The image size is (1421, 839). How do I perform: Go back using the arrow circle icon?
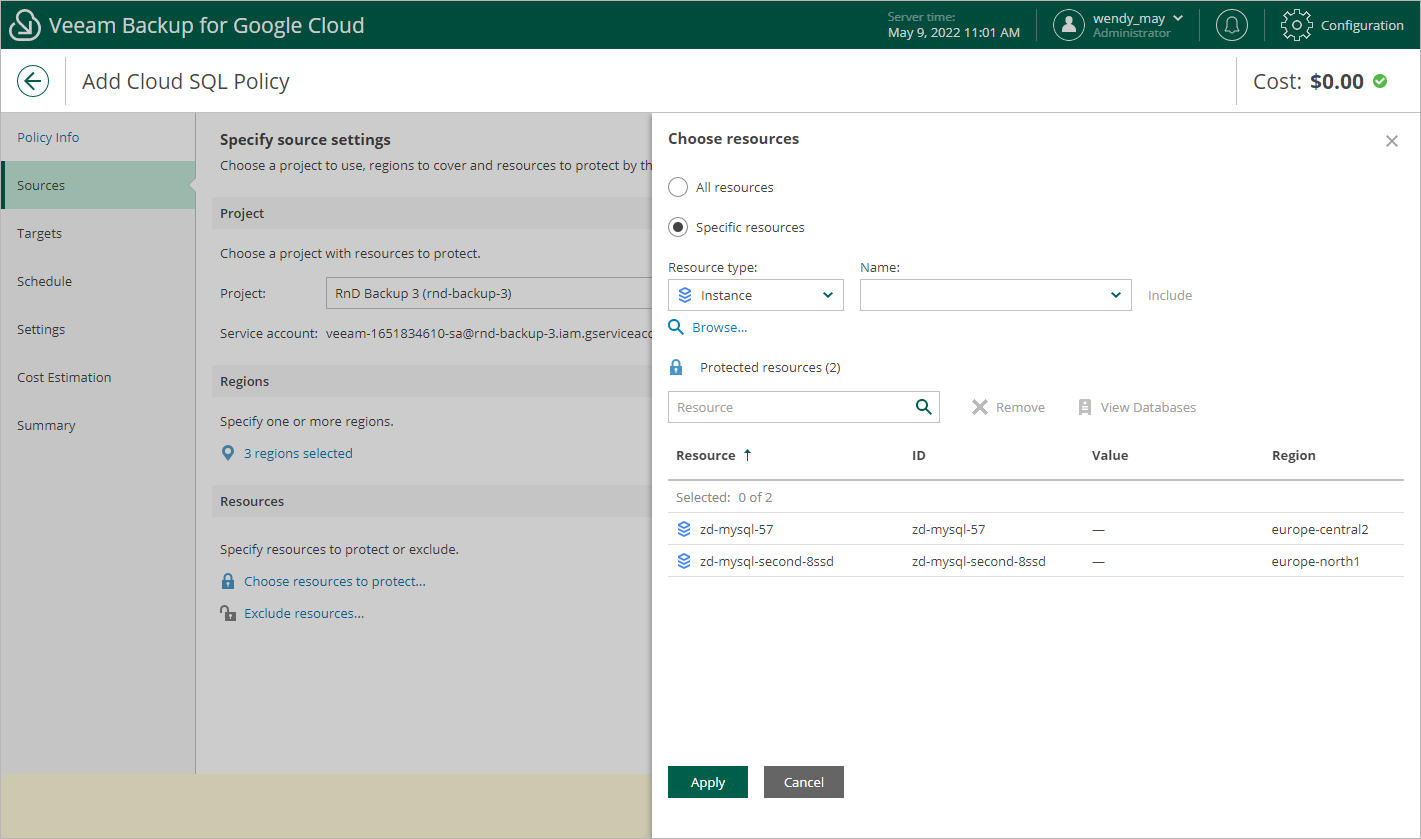(33, 81)
